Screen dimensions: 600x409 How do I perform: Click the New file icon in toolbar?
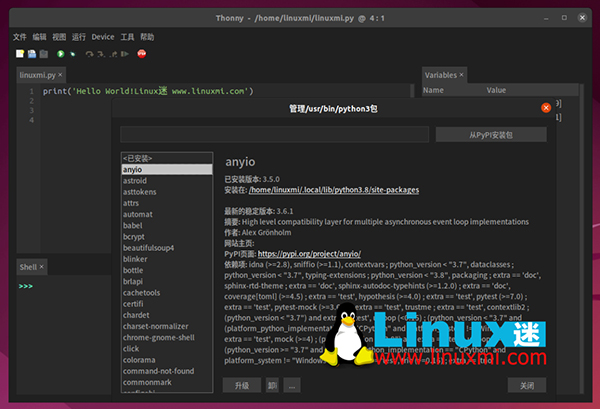pos(17,53)
